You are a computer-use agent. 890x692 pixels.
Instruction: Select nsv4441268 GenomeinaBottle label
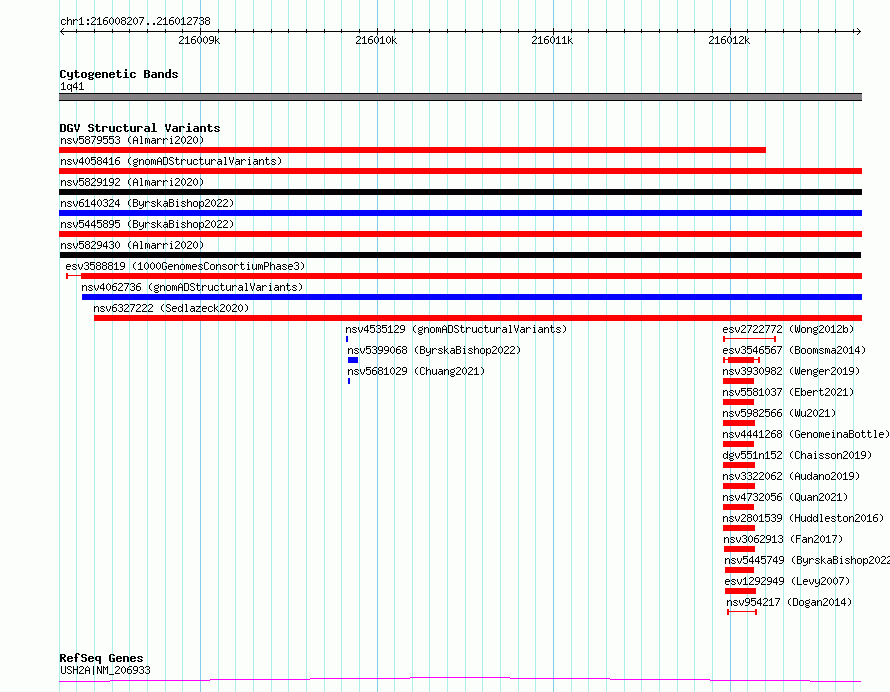coord(806,434)
